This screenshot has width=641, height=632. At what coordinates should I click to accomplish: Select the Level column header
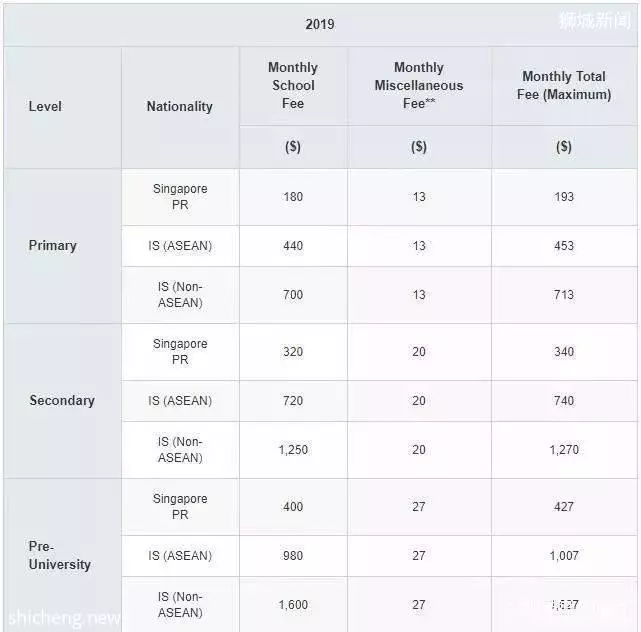(x=45, y=106)
